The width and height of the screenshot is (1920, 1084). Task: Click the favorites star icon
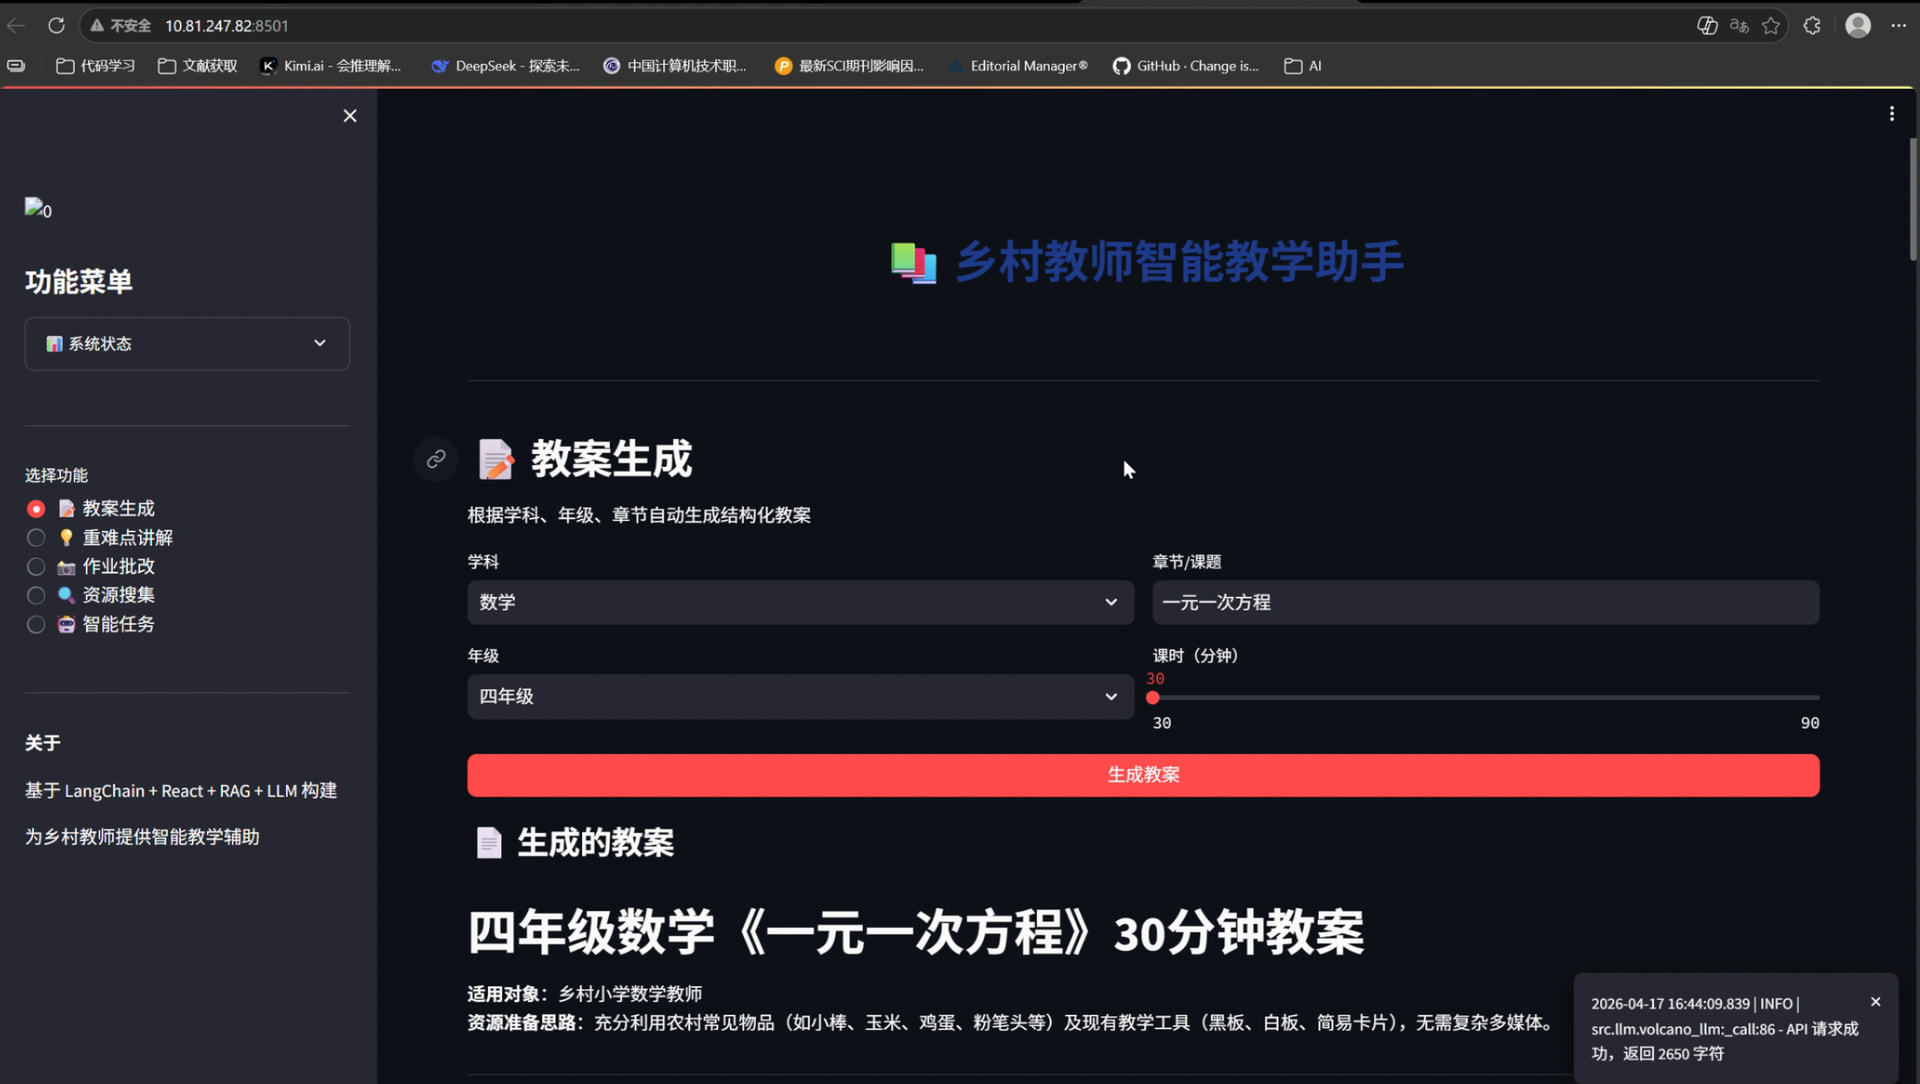[x=1771, y=26]
